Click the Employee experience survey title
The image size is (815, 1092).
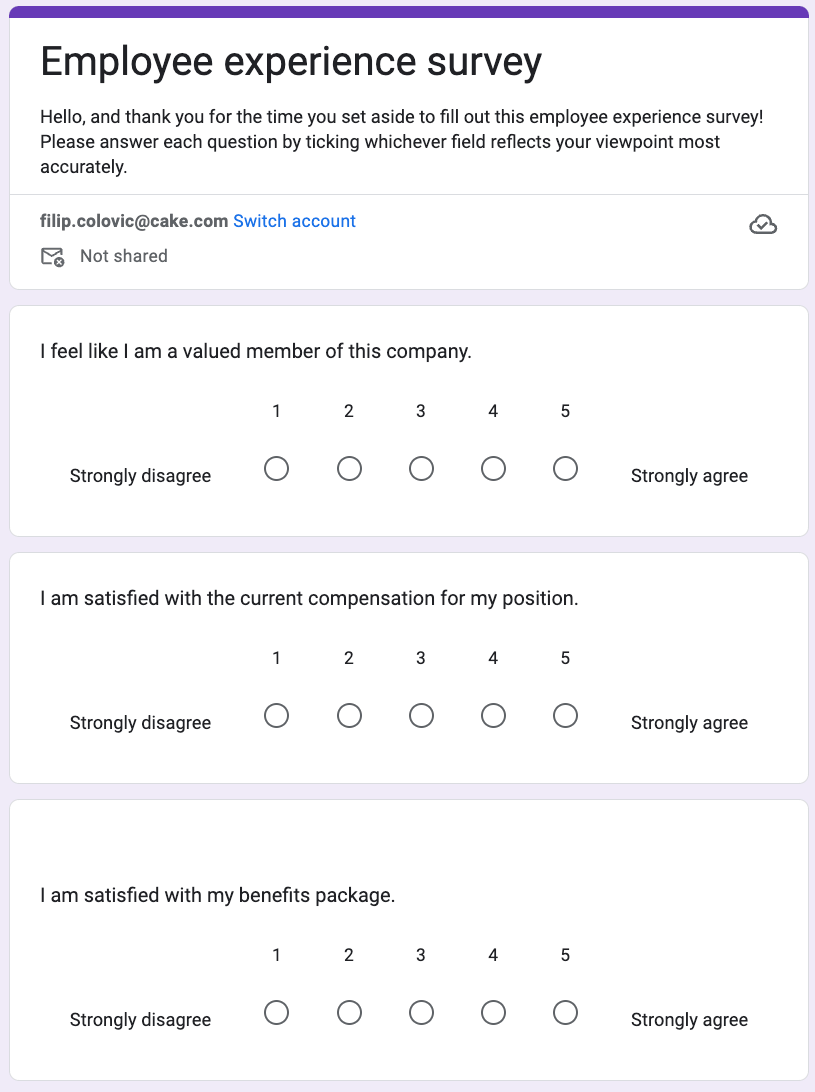pos(290,62)
